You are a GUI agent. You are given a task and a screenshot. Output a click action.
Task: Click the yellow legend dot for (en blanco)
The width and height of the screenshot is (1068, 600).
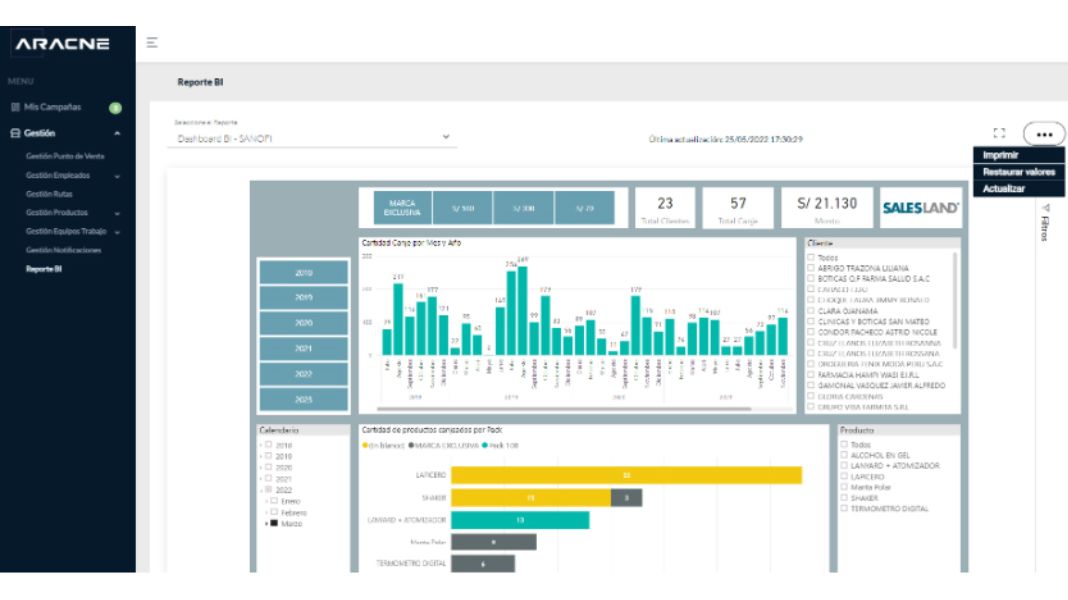[365, 445]
